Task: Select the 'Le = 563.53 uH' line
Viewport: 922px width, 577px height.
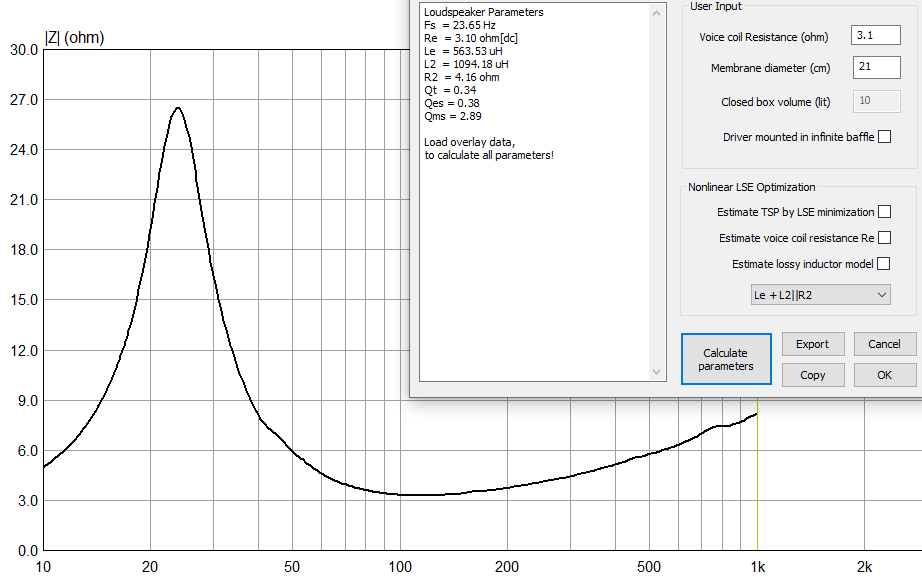Action: (463, 51)
